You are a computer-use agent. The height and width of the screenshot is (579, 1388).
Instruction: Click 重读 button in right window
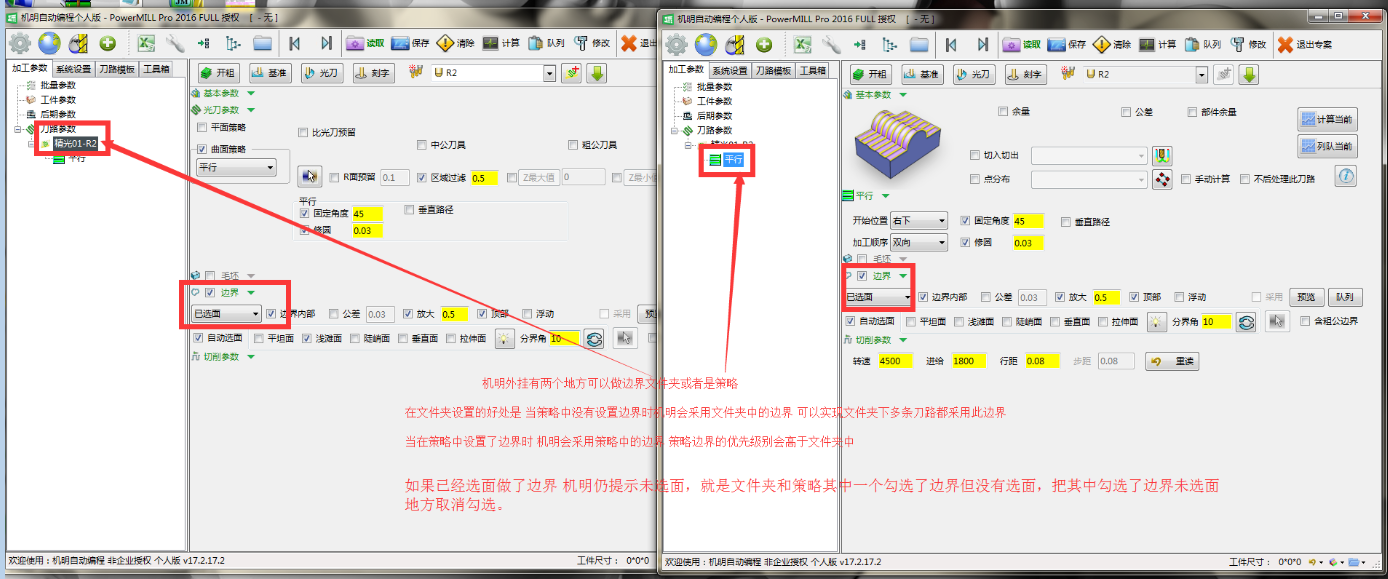1171,361
